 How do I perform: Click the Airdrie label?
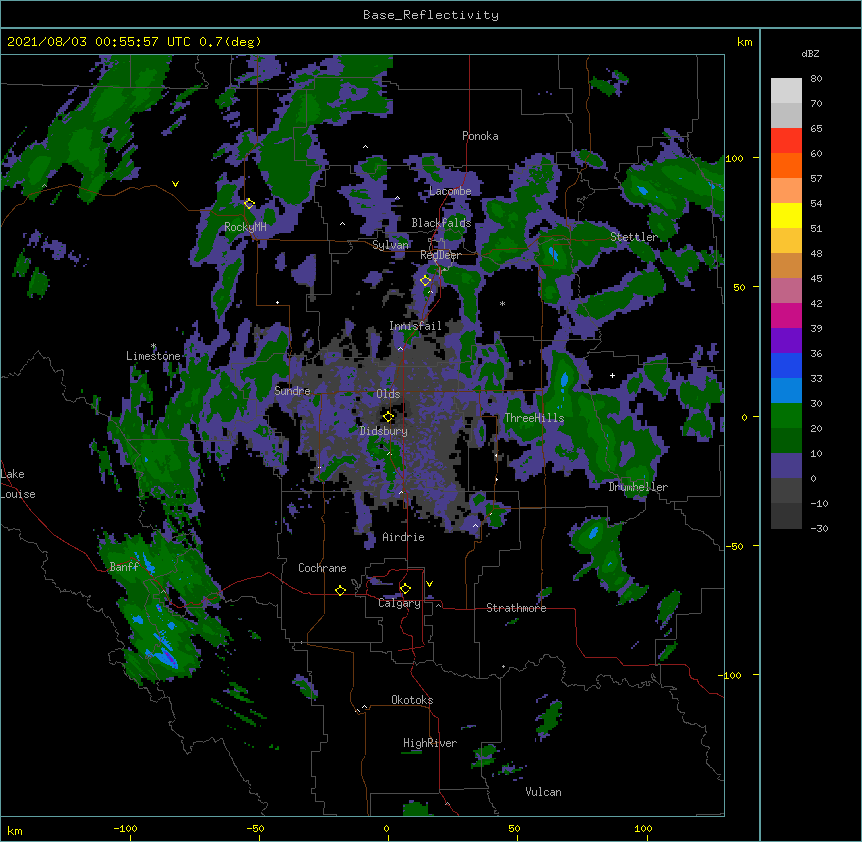pyautogui.click(x=404, y=537)
